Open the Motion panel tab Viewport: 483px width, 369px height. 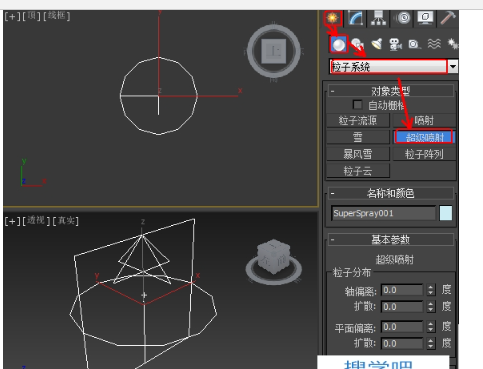[x=402, y=18]
